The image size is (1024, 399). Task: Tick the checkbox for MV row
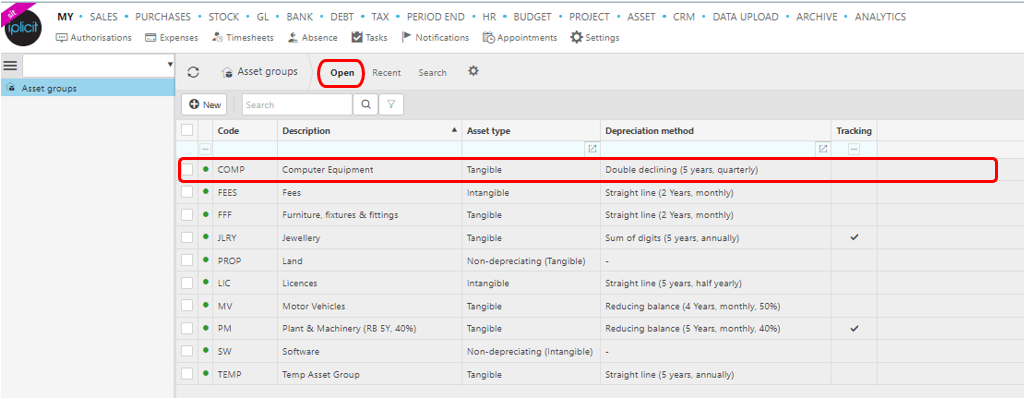187,306
